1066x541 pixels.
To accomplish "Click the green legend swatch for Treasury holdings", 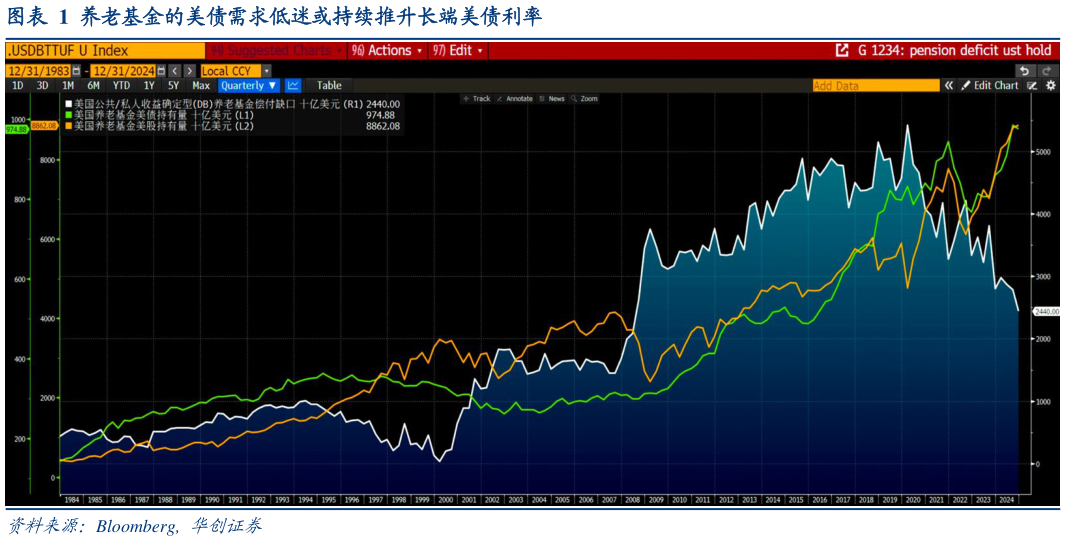I will (x=68, y=115).
